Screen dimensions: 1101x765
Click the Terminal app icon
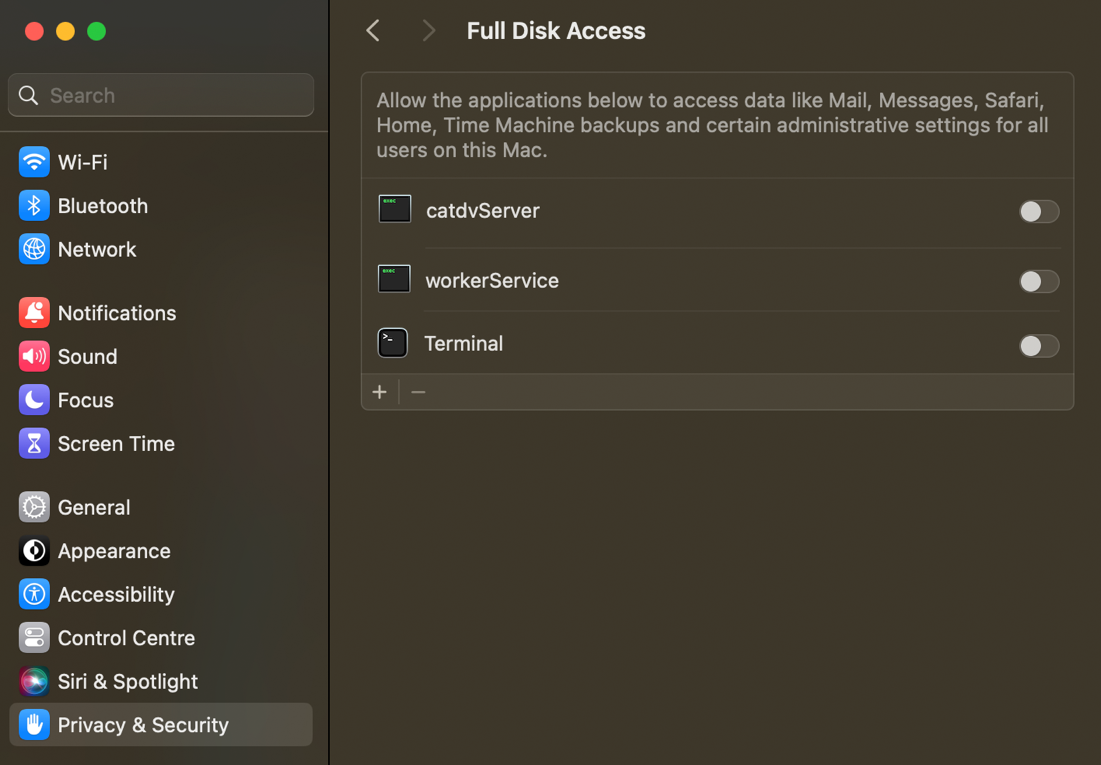pos(393,344)
